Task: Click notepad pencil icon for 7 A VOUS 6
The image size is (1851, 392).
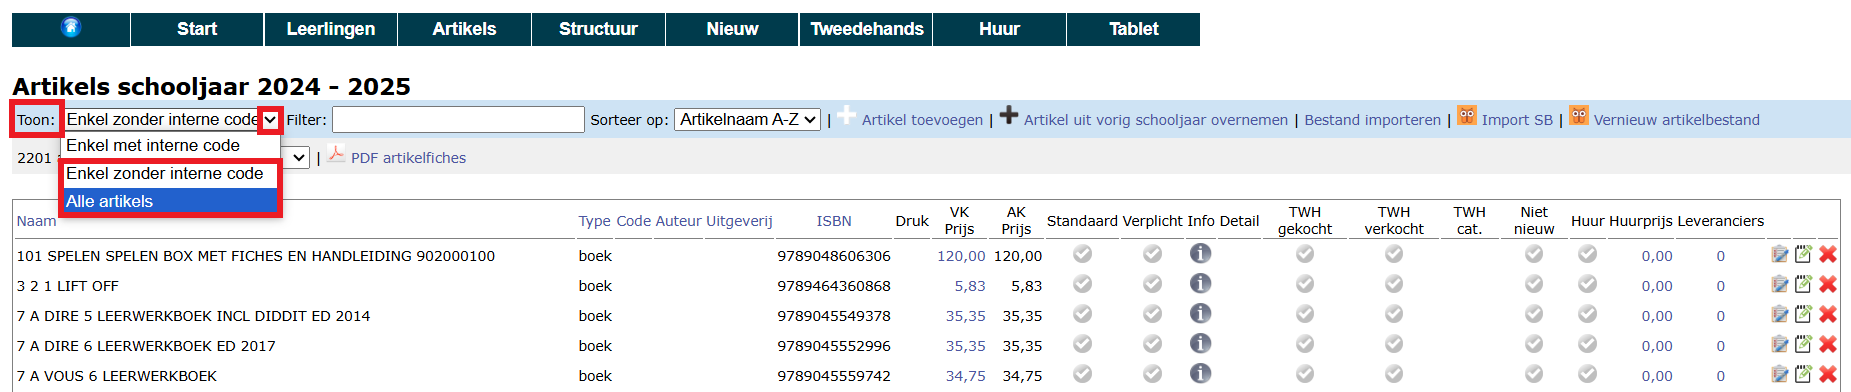Action: (1804, 374)
